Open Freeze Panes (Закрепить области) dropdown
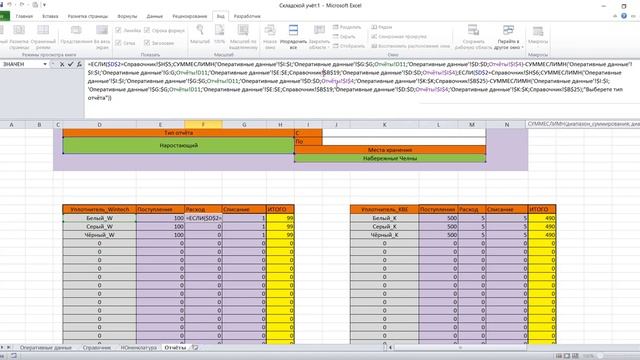This screenshot has height=360, width=640. click(319, 36)
